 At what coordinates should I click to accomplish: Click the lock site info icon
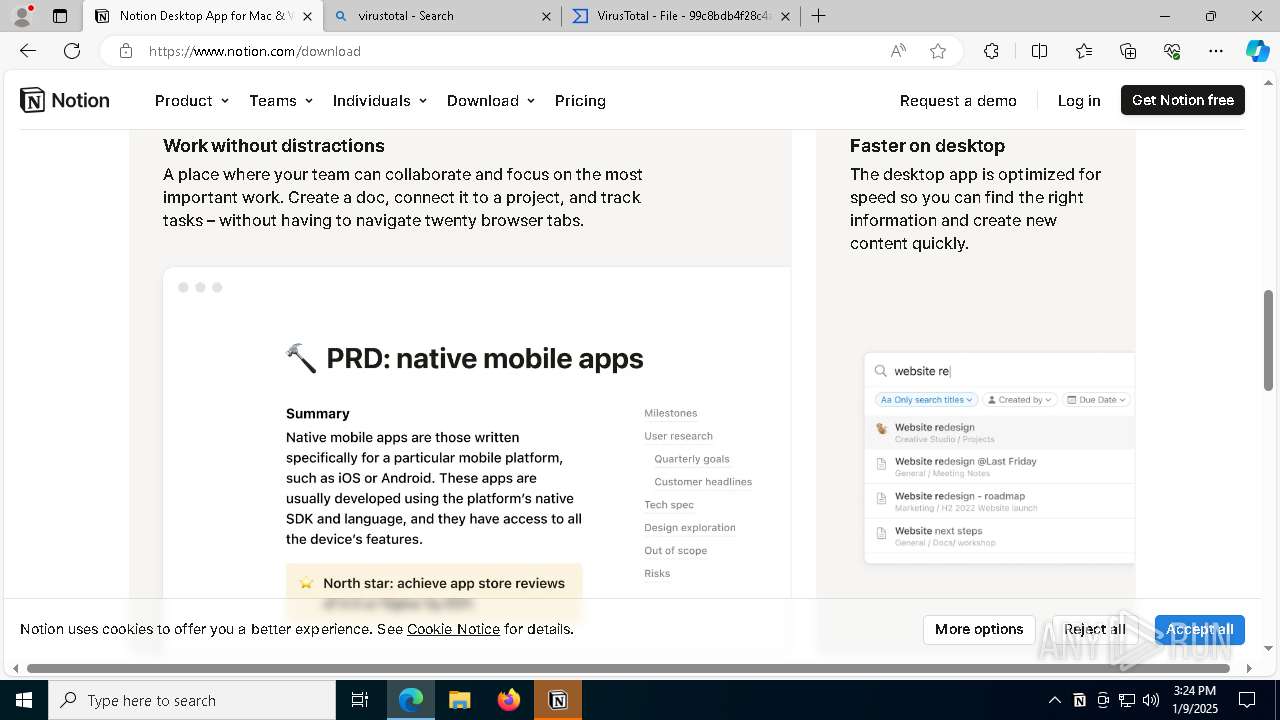pyautogui.click(x=126, y=51)
